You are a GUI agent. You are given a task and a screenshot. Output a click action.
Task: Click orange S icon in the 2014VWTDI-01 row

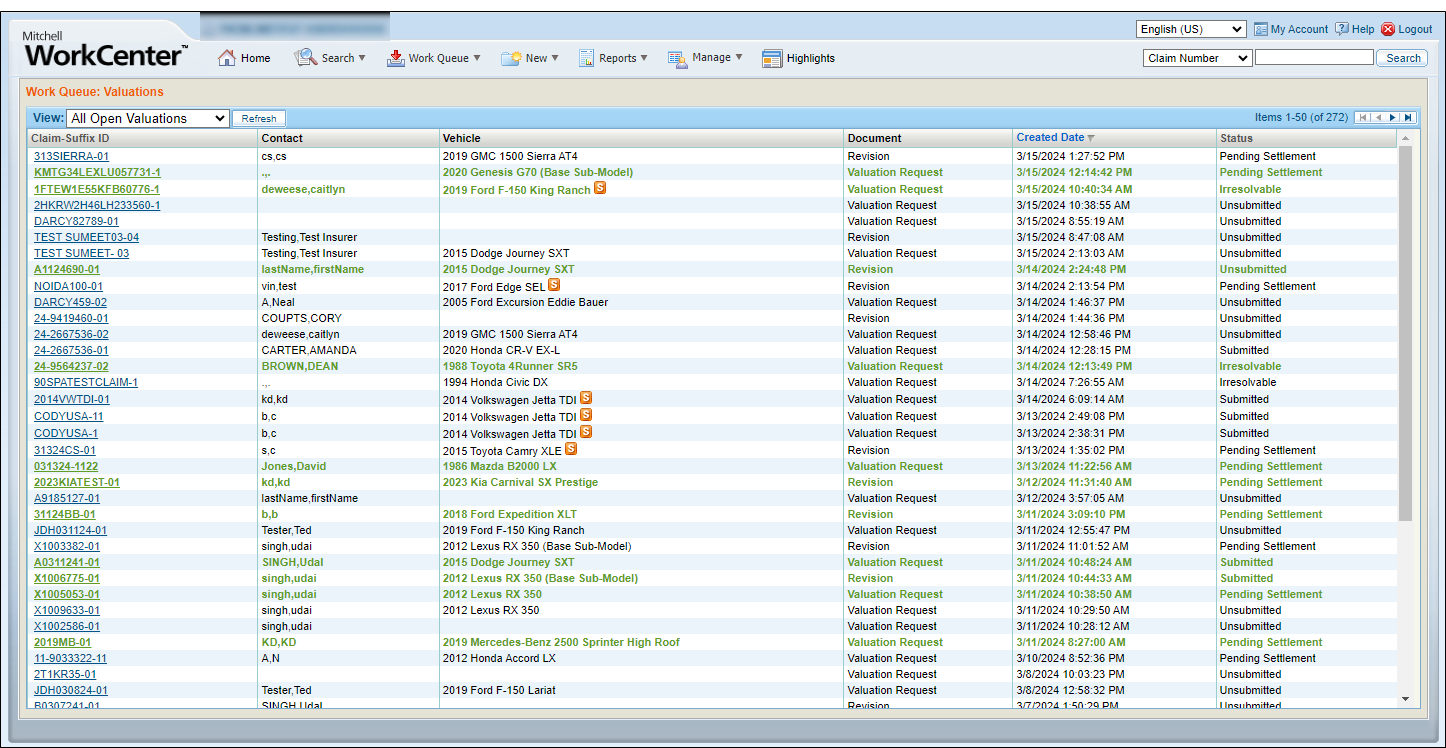point(587,398)
